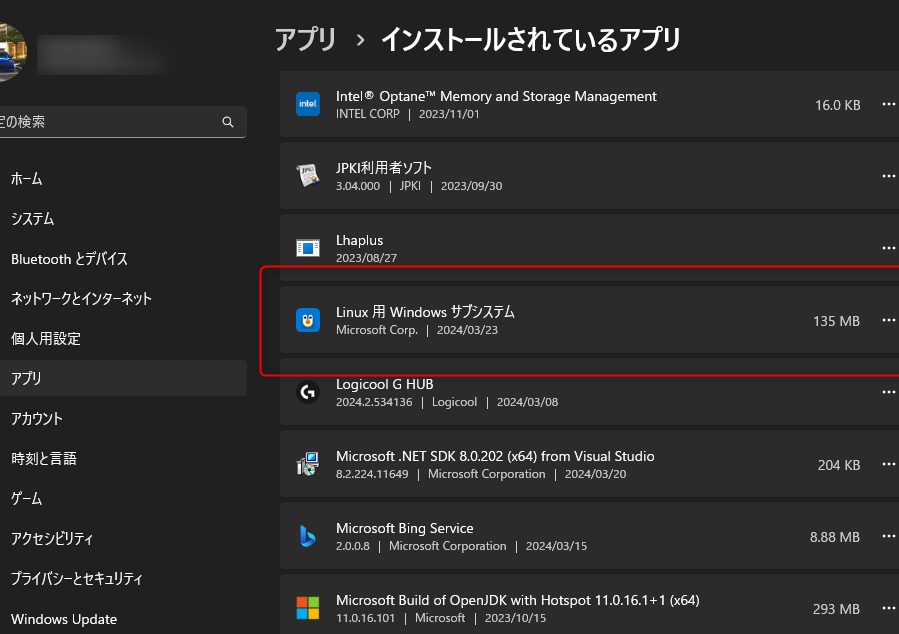Open the more options menu for Logicool G HUB

(888, 392)
